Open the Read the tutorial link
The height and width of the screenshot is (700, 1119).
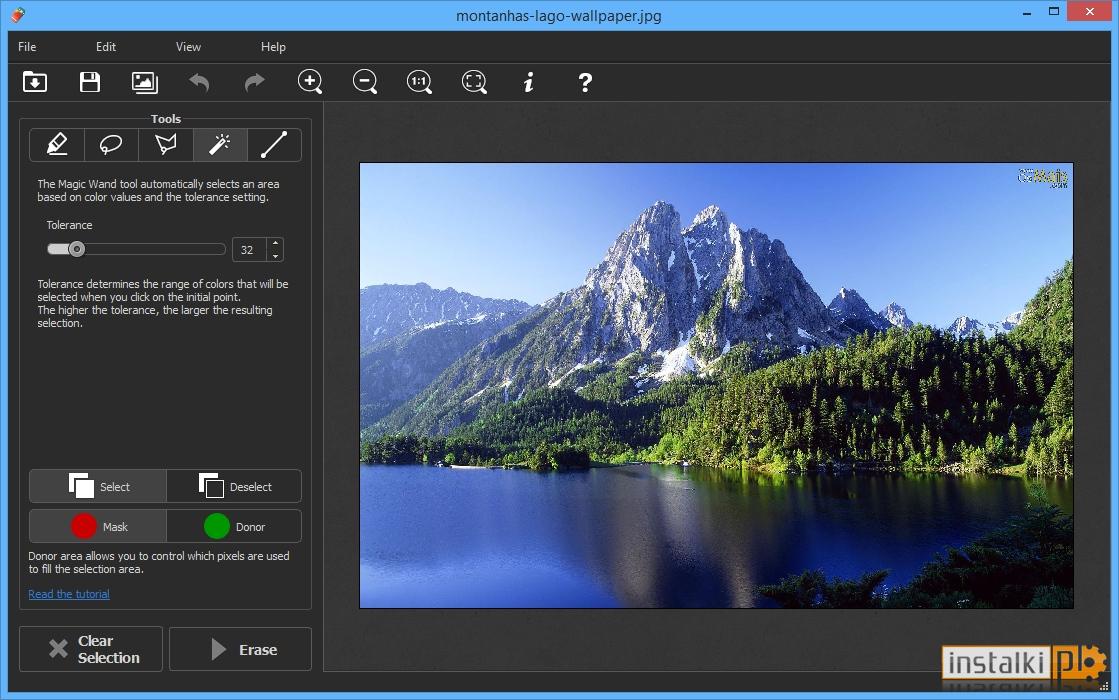point(69,594)
